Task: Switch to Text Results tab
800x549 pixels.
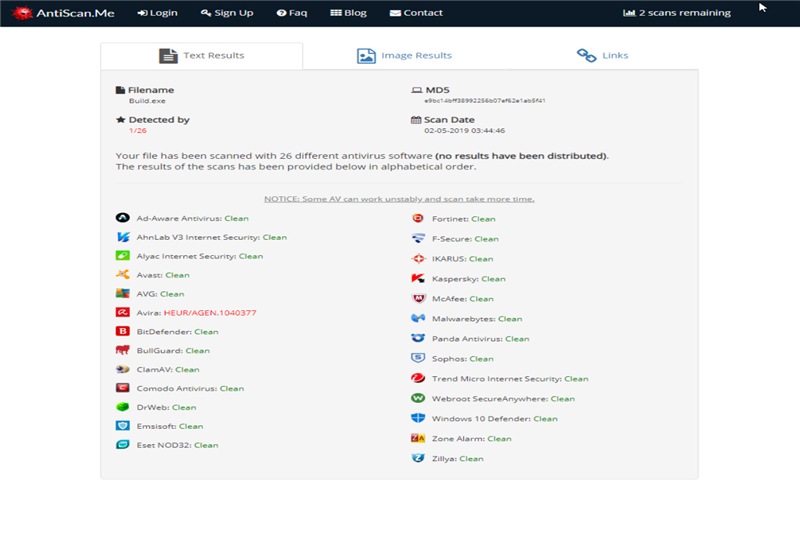Action: (202, 56)
